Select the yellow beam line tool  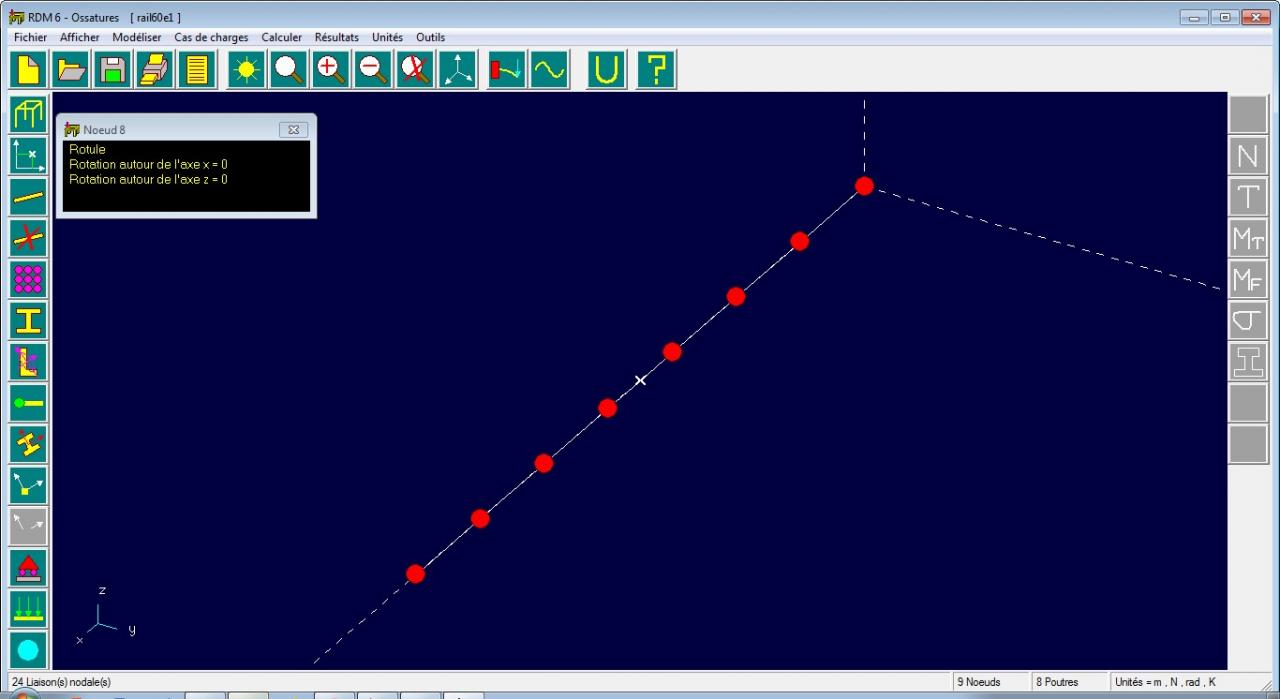[x=28, y=196]
